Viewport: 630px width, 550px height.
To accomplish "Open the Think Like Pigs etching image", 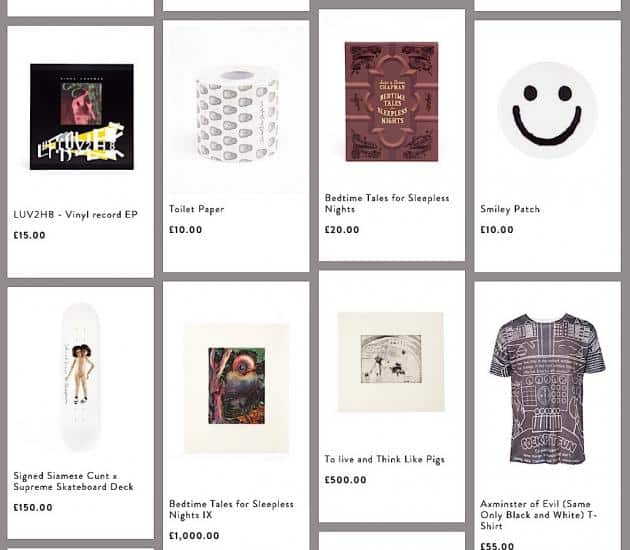I will [x=391, y=362].
